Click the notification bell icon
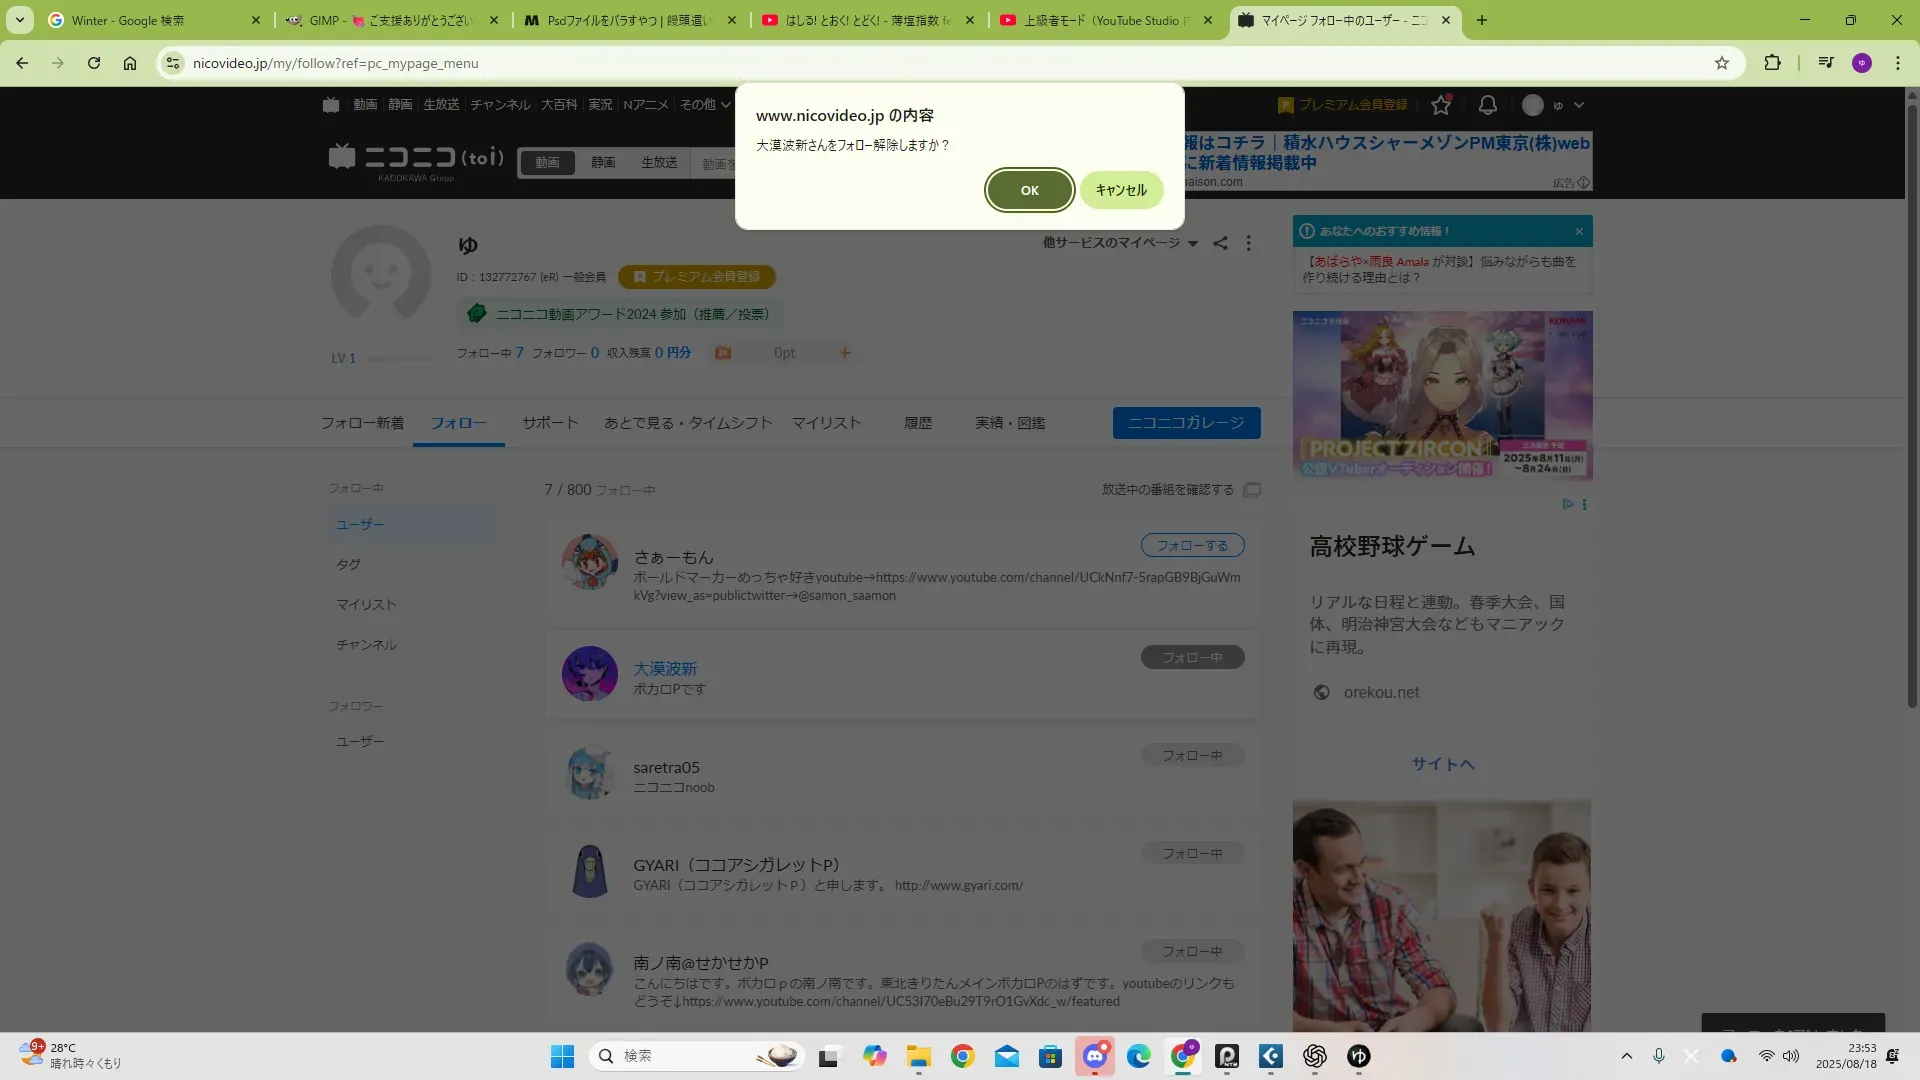 1487,105
